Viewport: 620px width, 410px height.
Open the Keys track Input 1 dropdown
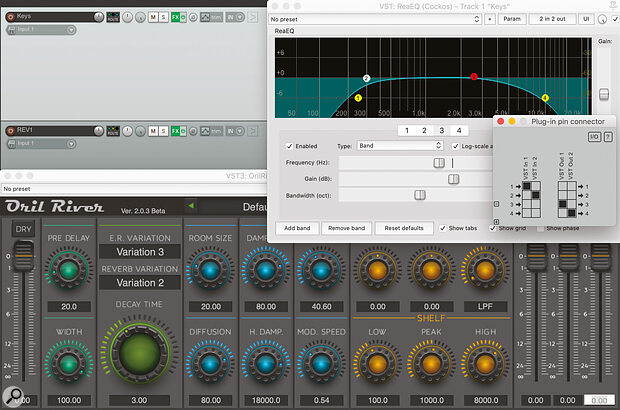coord(71,30)
